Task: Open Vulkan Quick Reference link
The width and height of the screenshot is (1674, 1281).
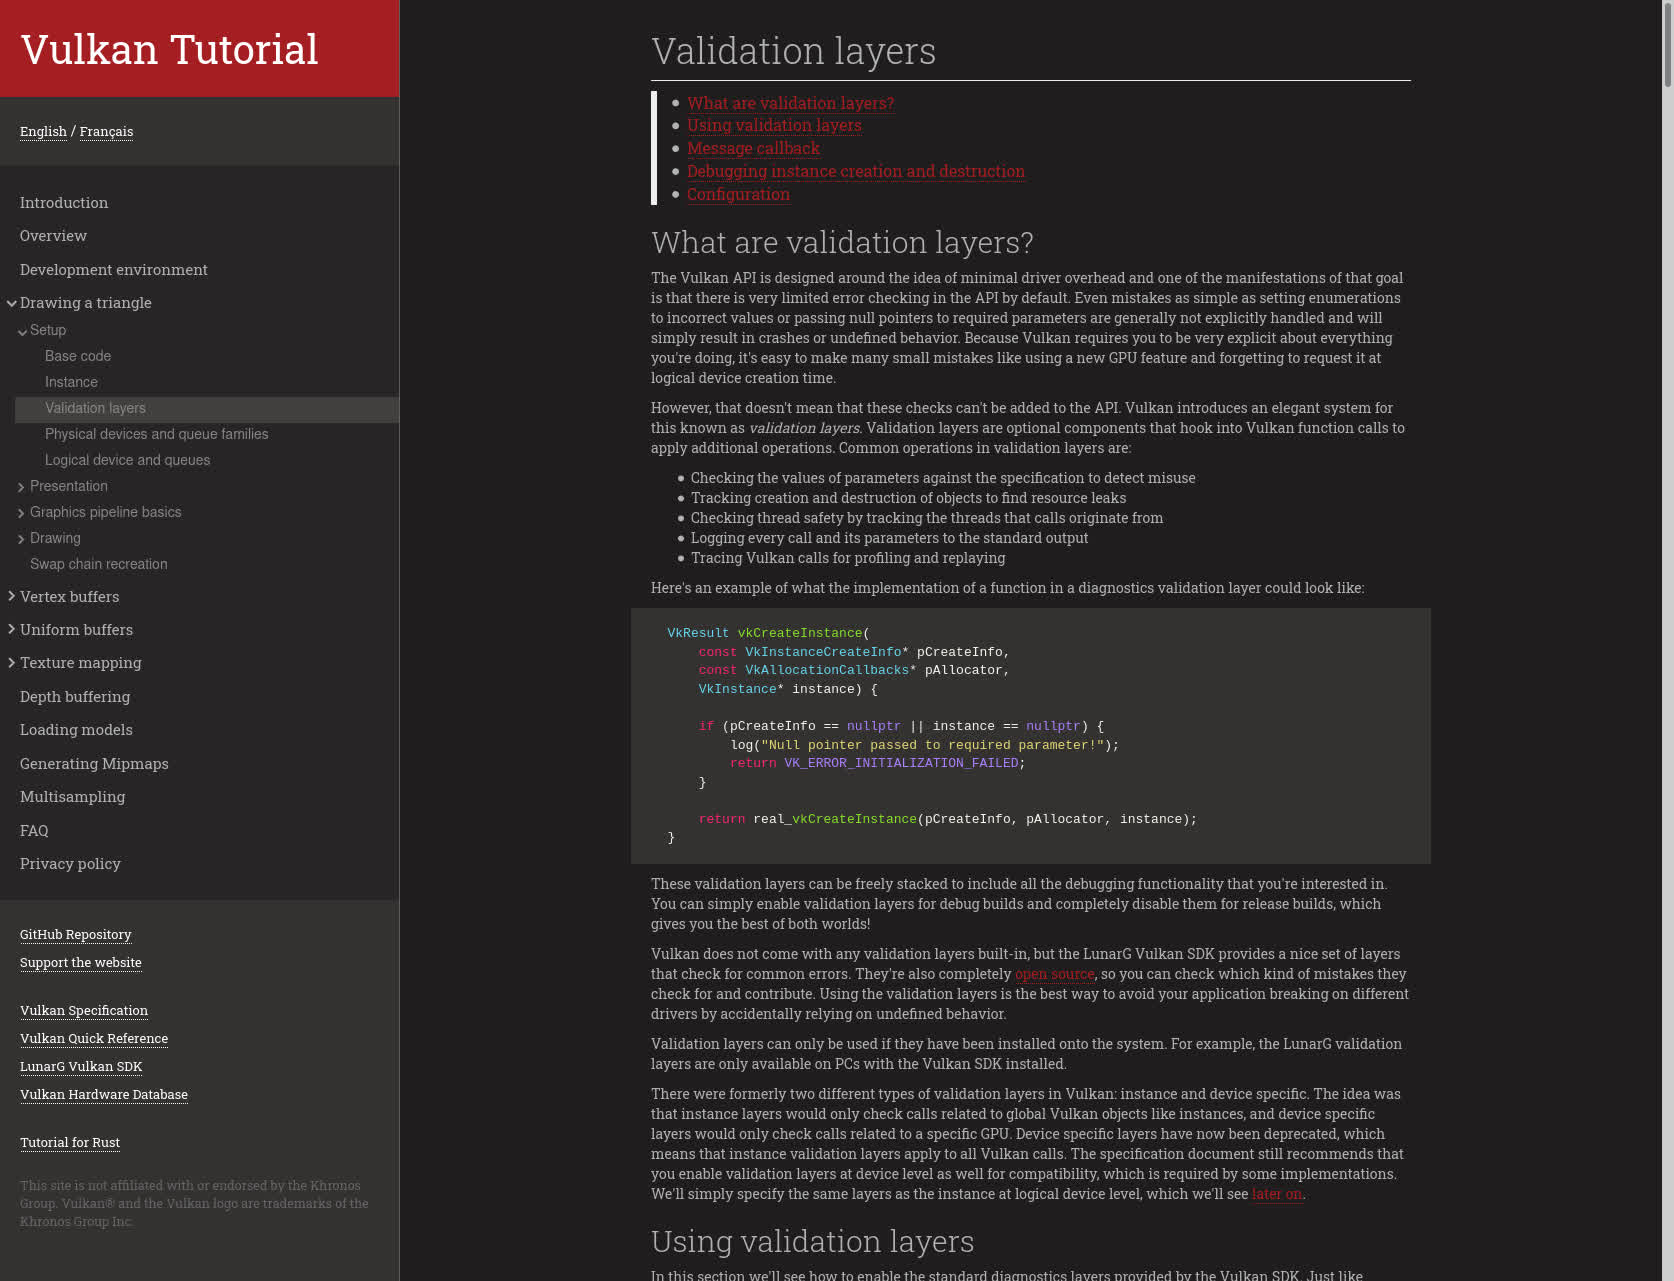Action: coord(94,1038)
